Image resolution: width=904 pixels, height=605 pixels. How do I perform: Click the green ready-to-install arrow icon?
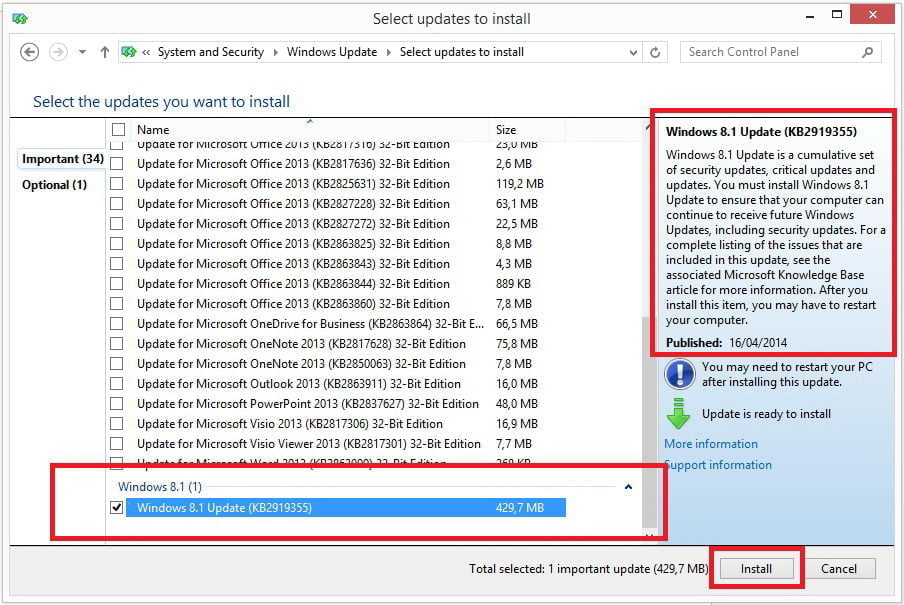pos(679,414)
